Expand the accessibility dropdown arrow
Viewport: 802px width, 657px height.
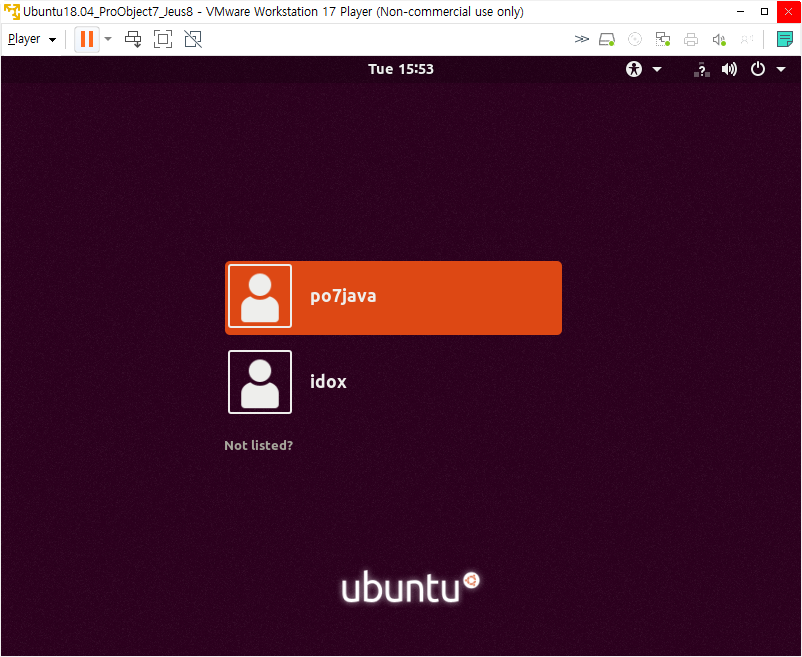(657, 69)
